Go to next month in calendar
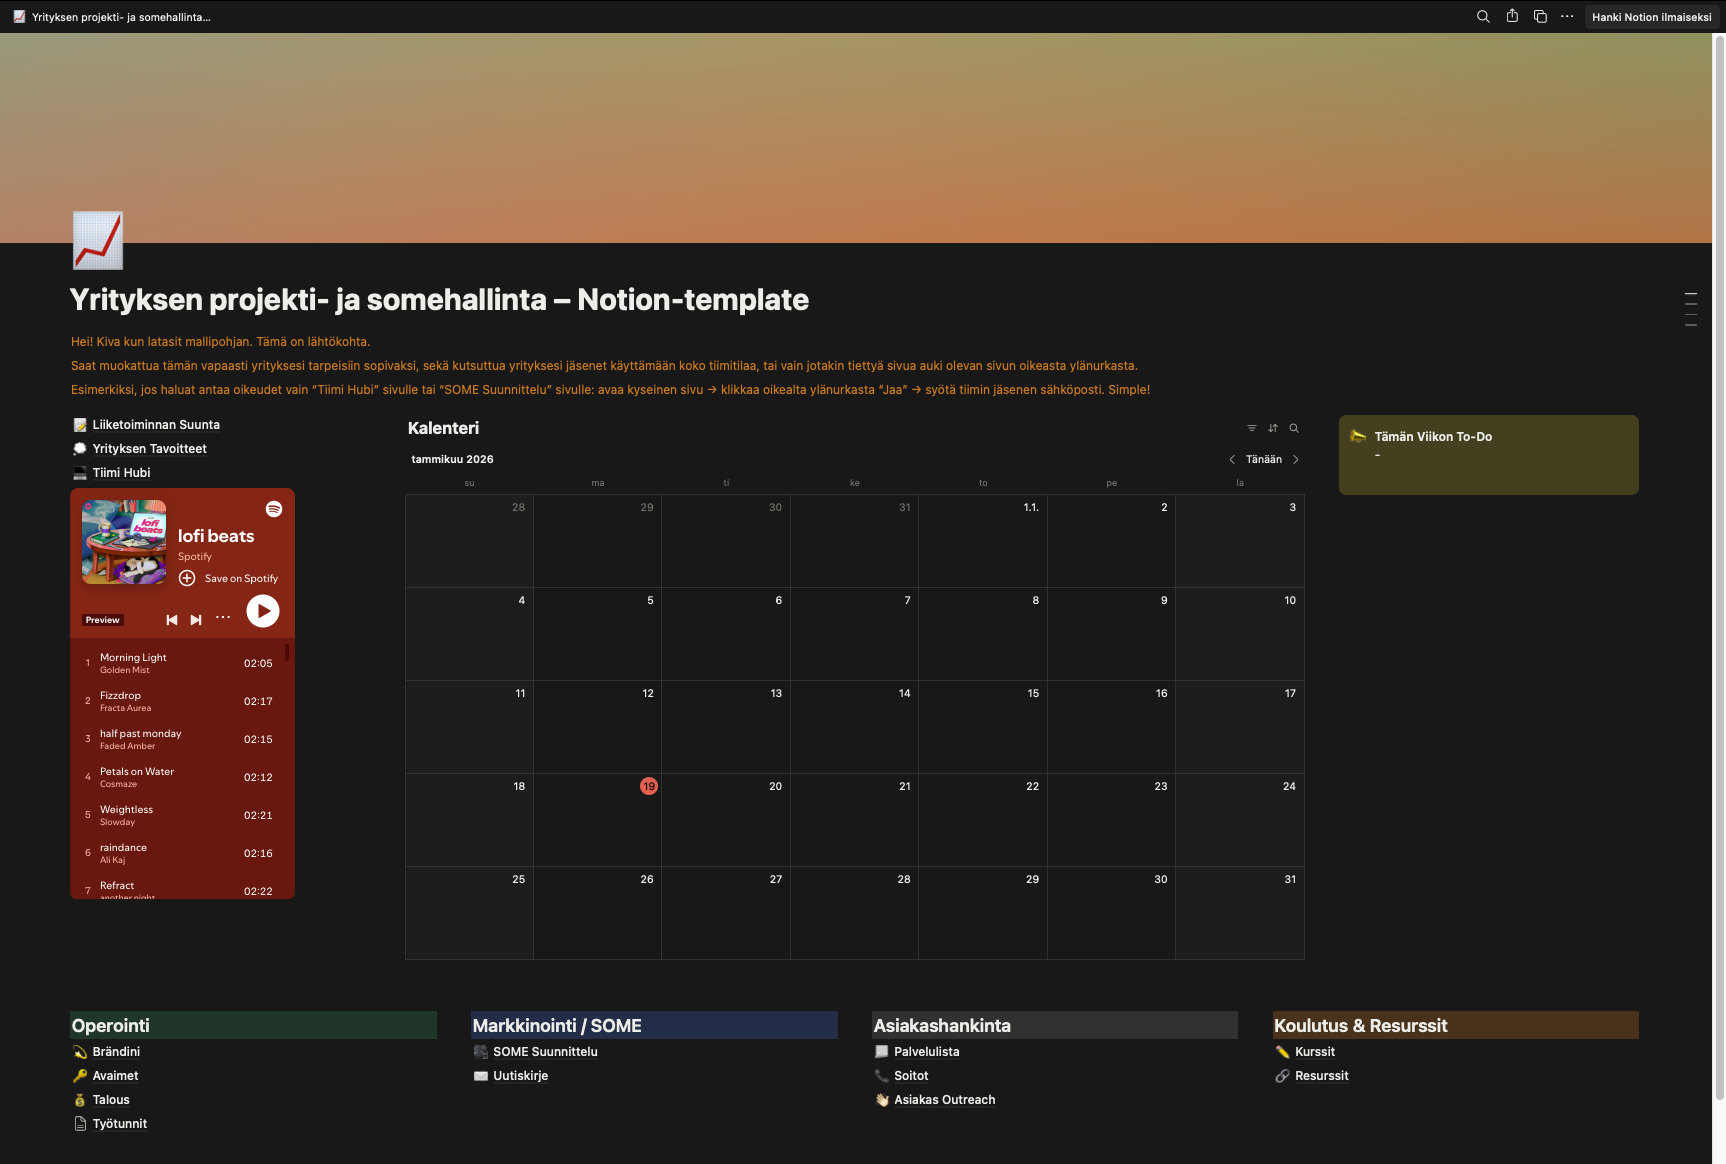Screen dimensions: 1726x1164 pyautogui.click(x=1296, y=460)
